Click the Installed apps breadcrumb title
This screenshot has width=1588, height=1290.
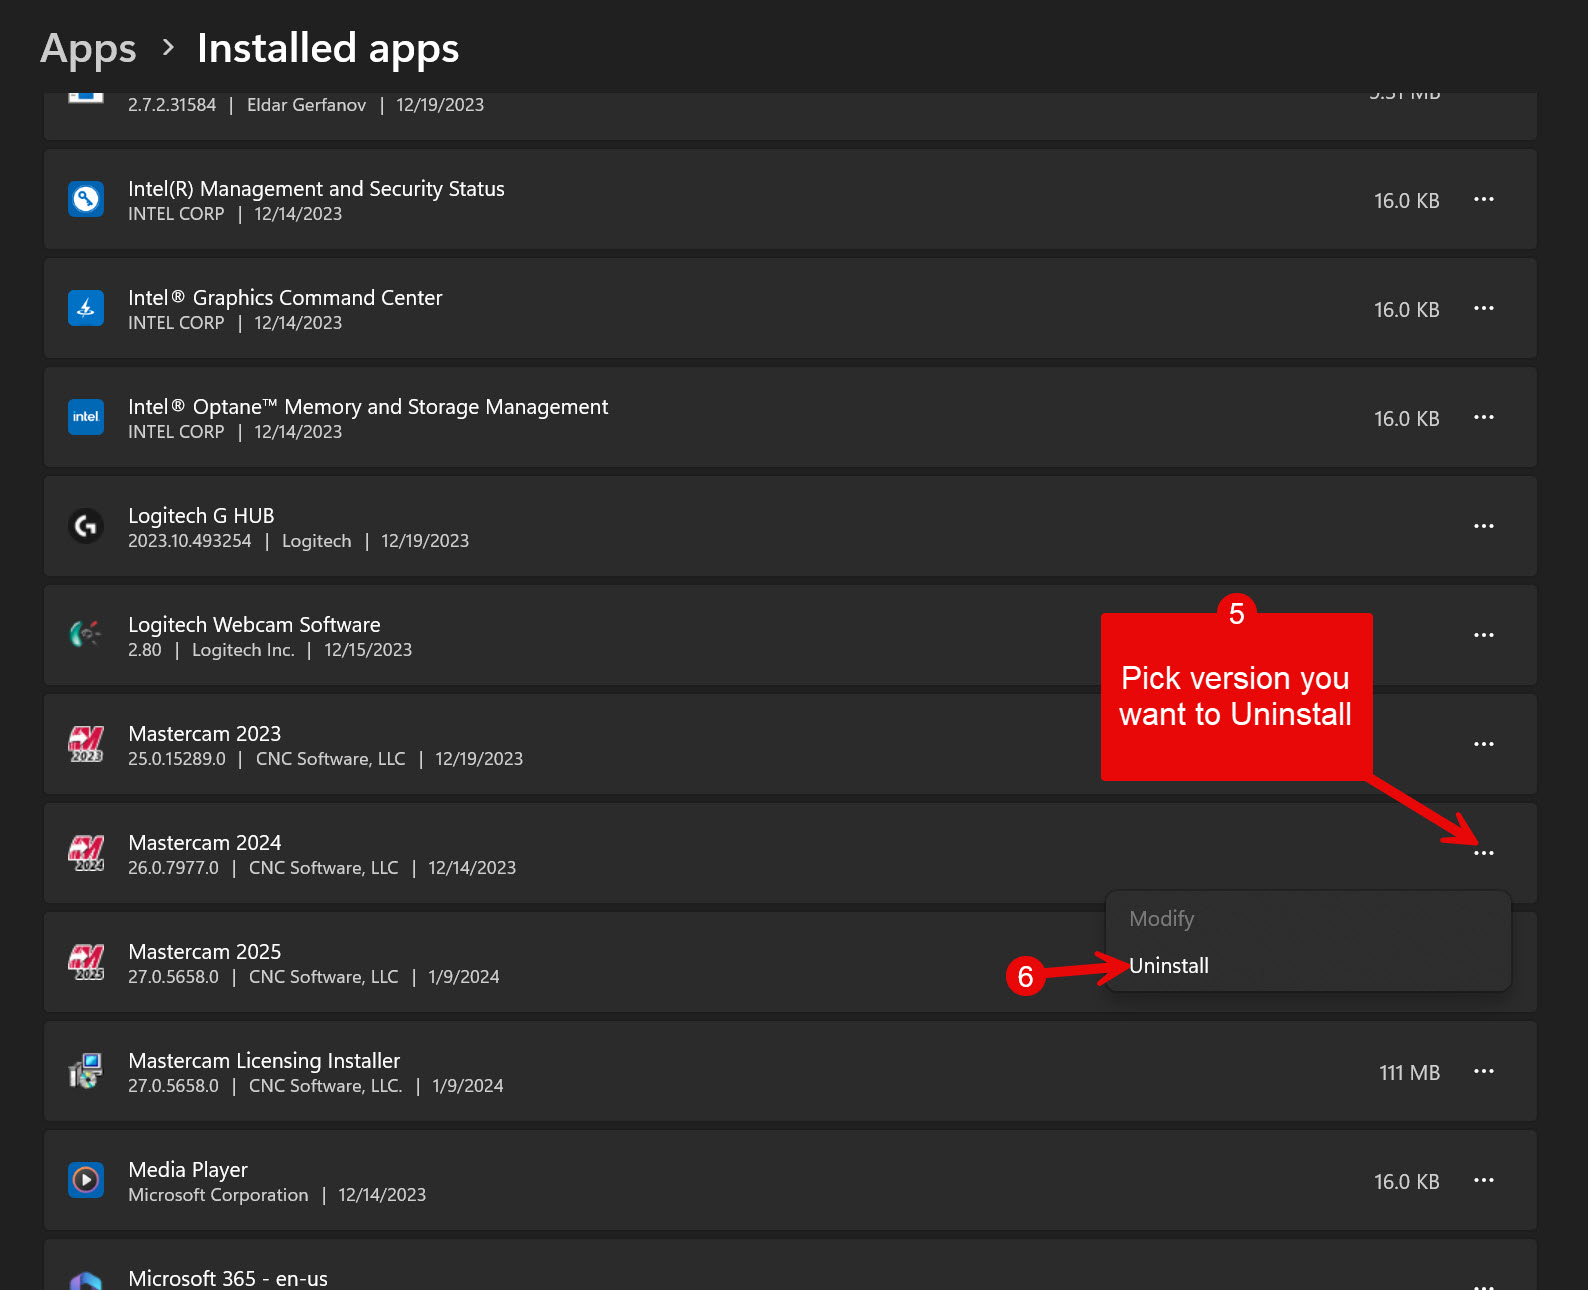[x=328, y=49]
